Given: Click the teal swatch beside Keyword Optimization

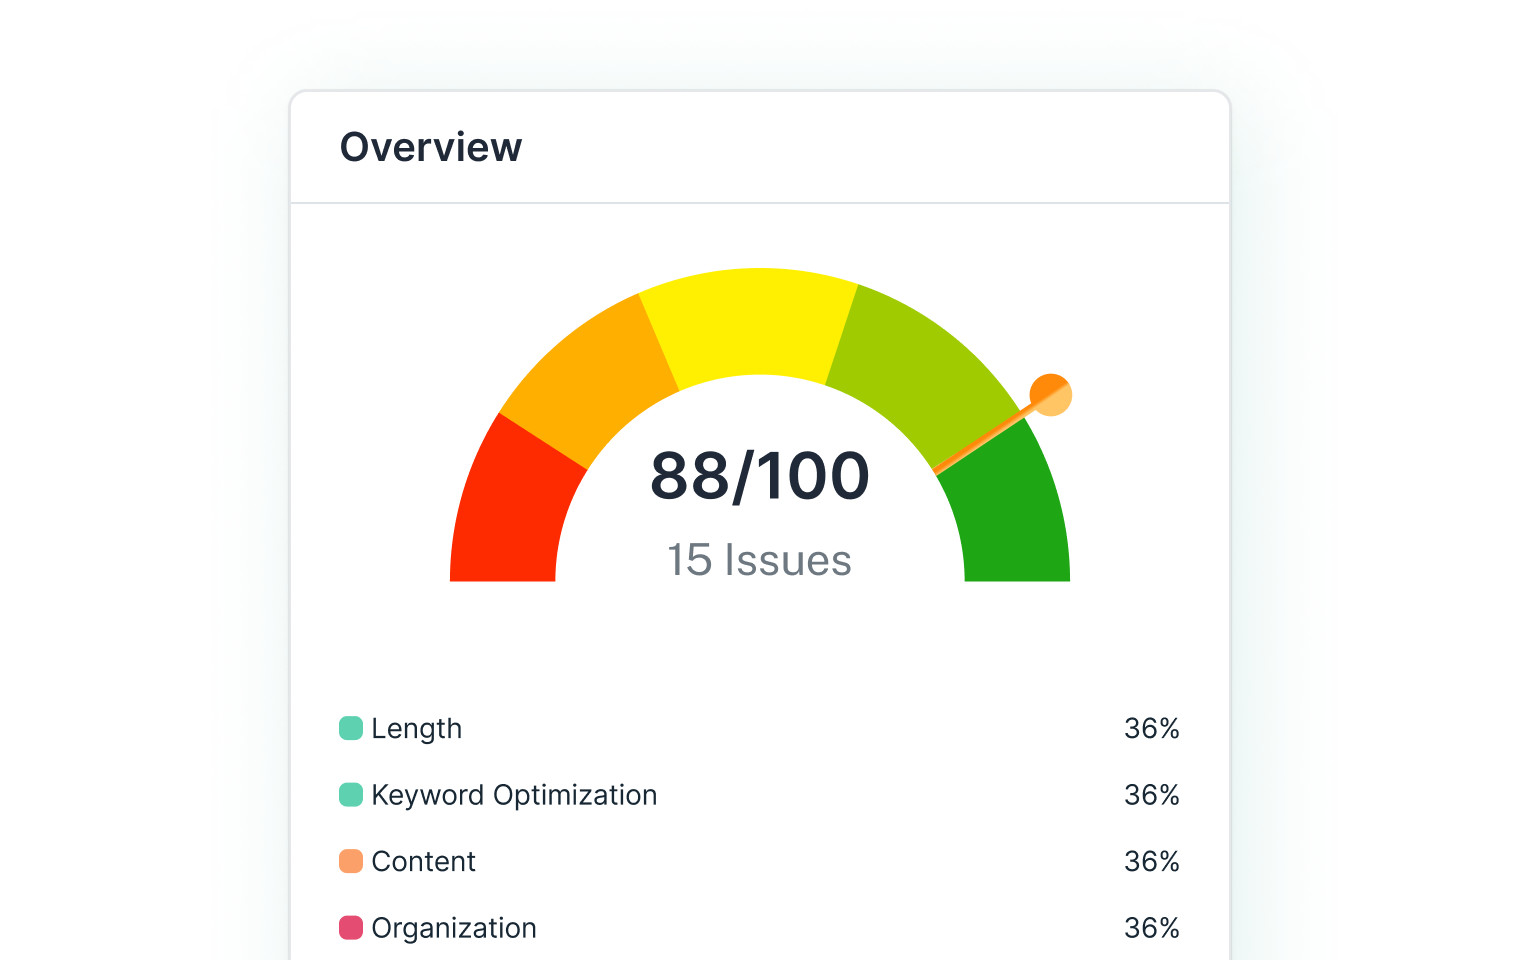Looking at the screenshot, I should [351, 795].
